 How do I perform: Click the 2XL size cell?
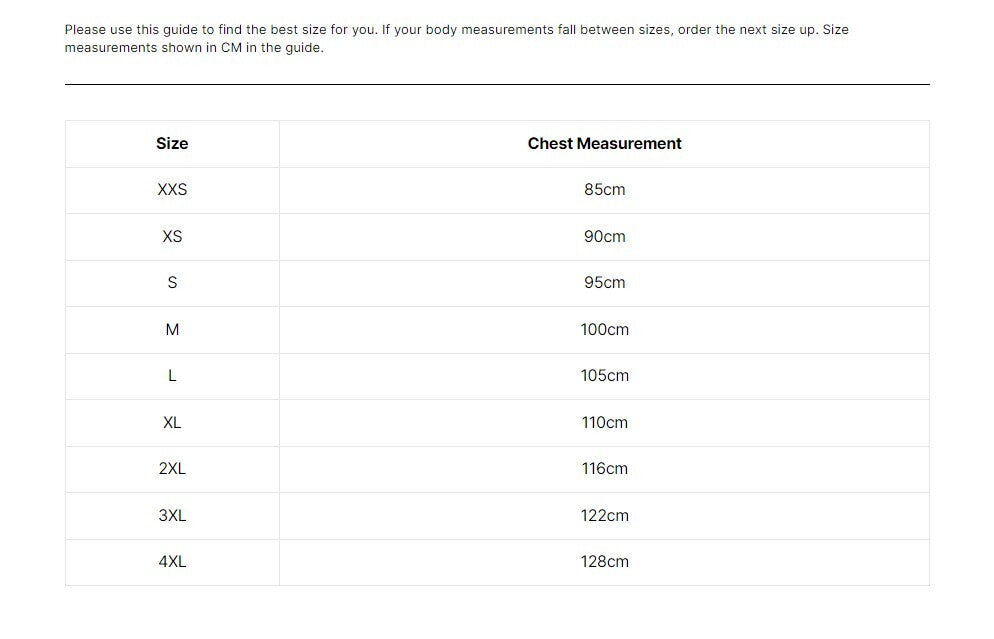172,469
